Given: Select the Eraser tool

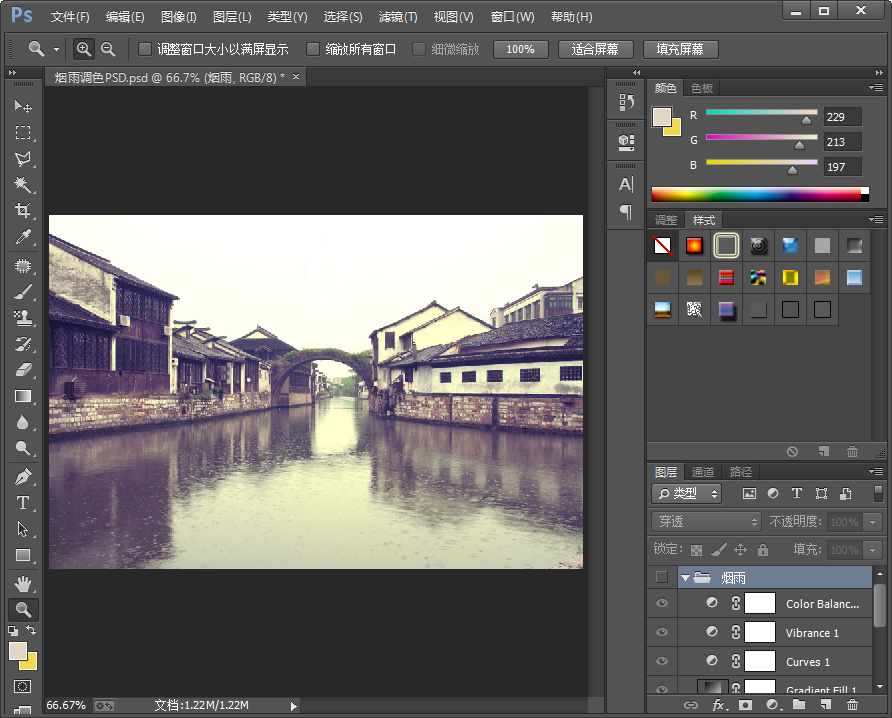Looking at the screenshot, I should pyautogui.click(x=23, y=370).
